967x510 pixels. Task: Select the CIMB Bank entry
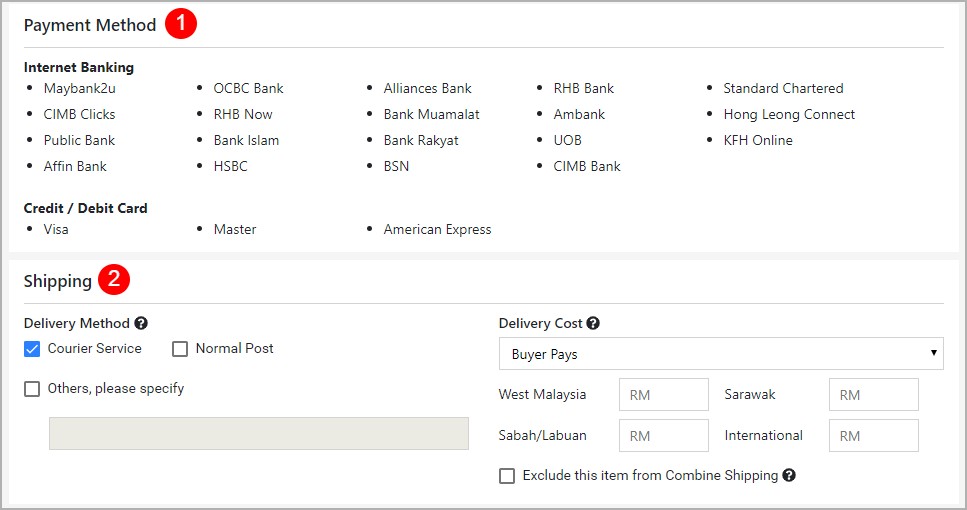click(x=587, y=166)
